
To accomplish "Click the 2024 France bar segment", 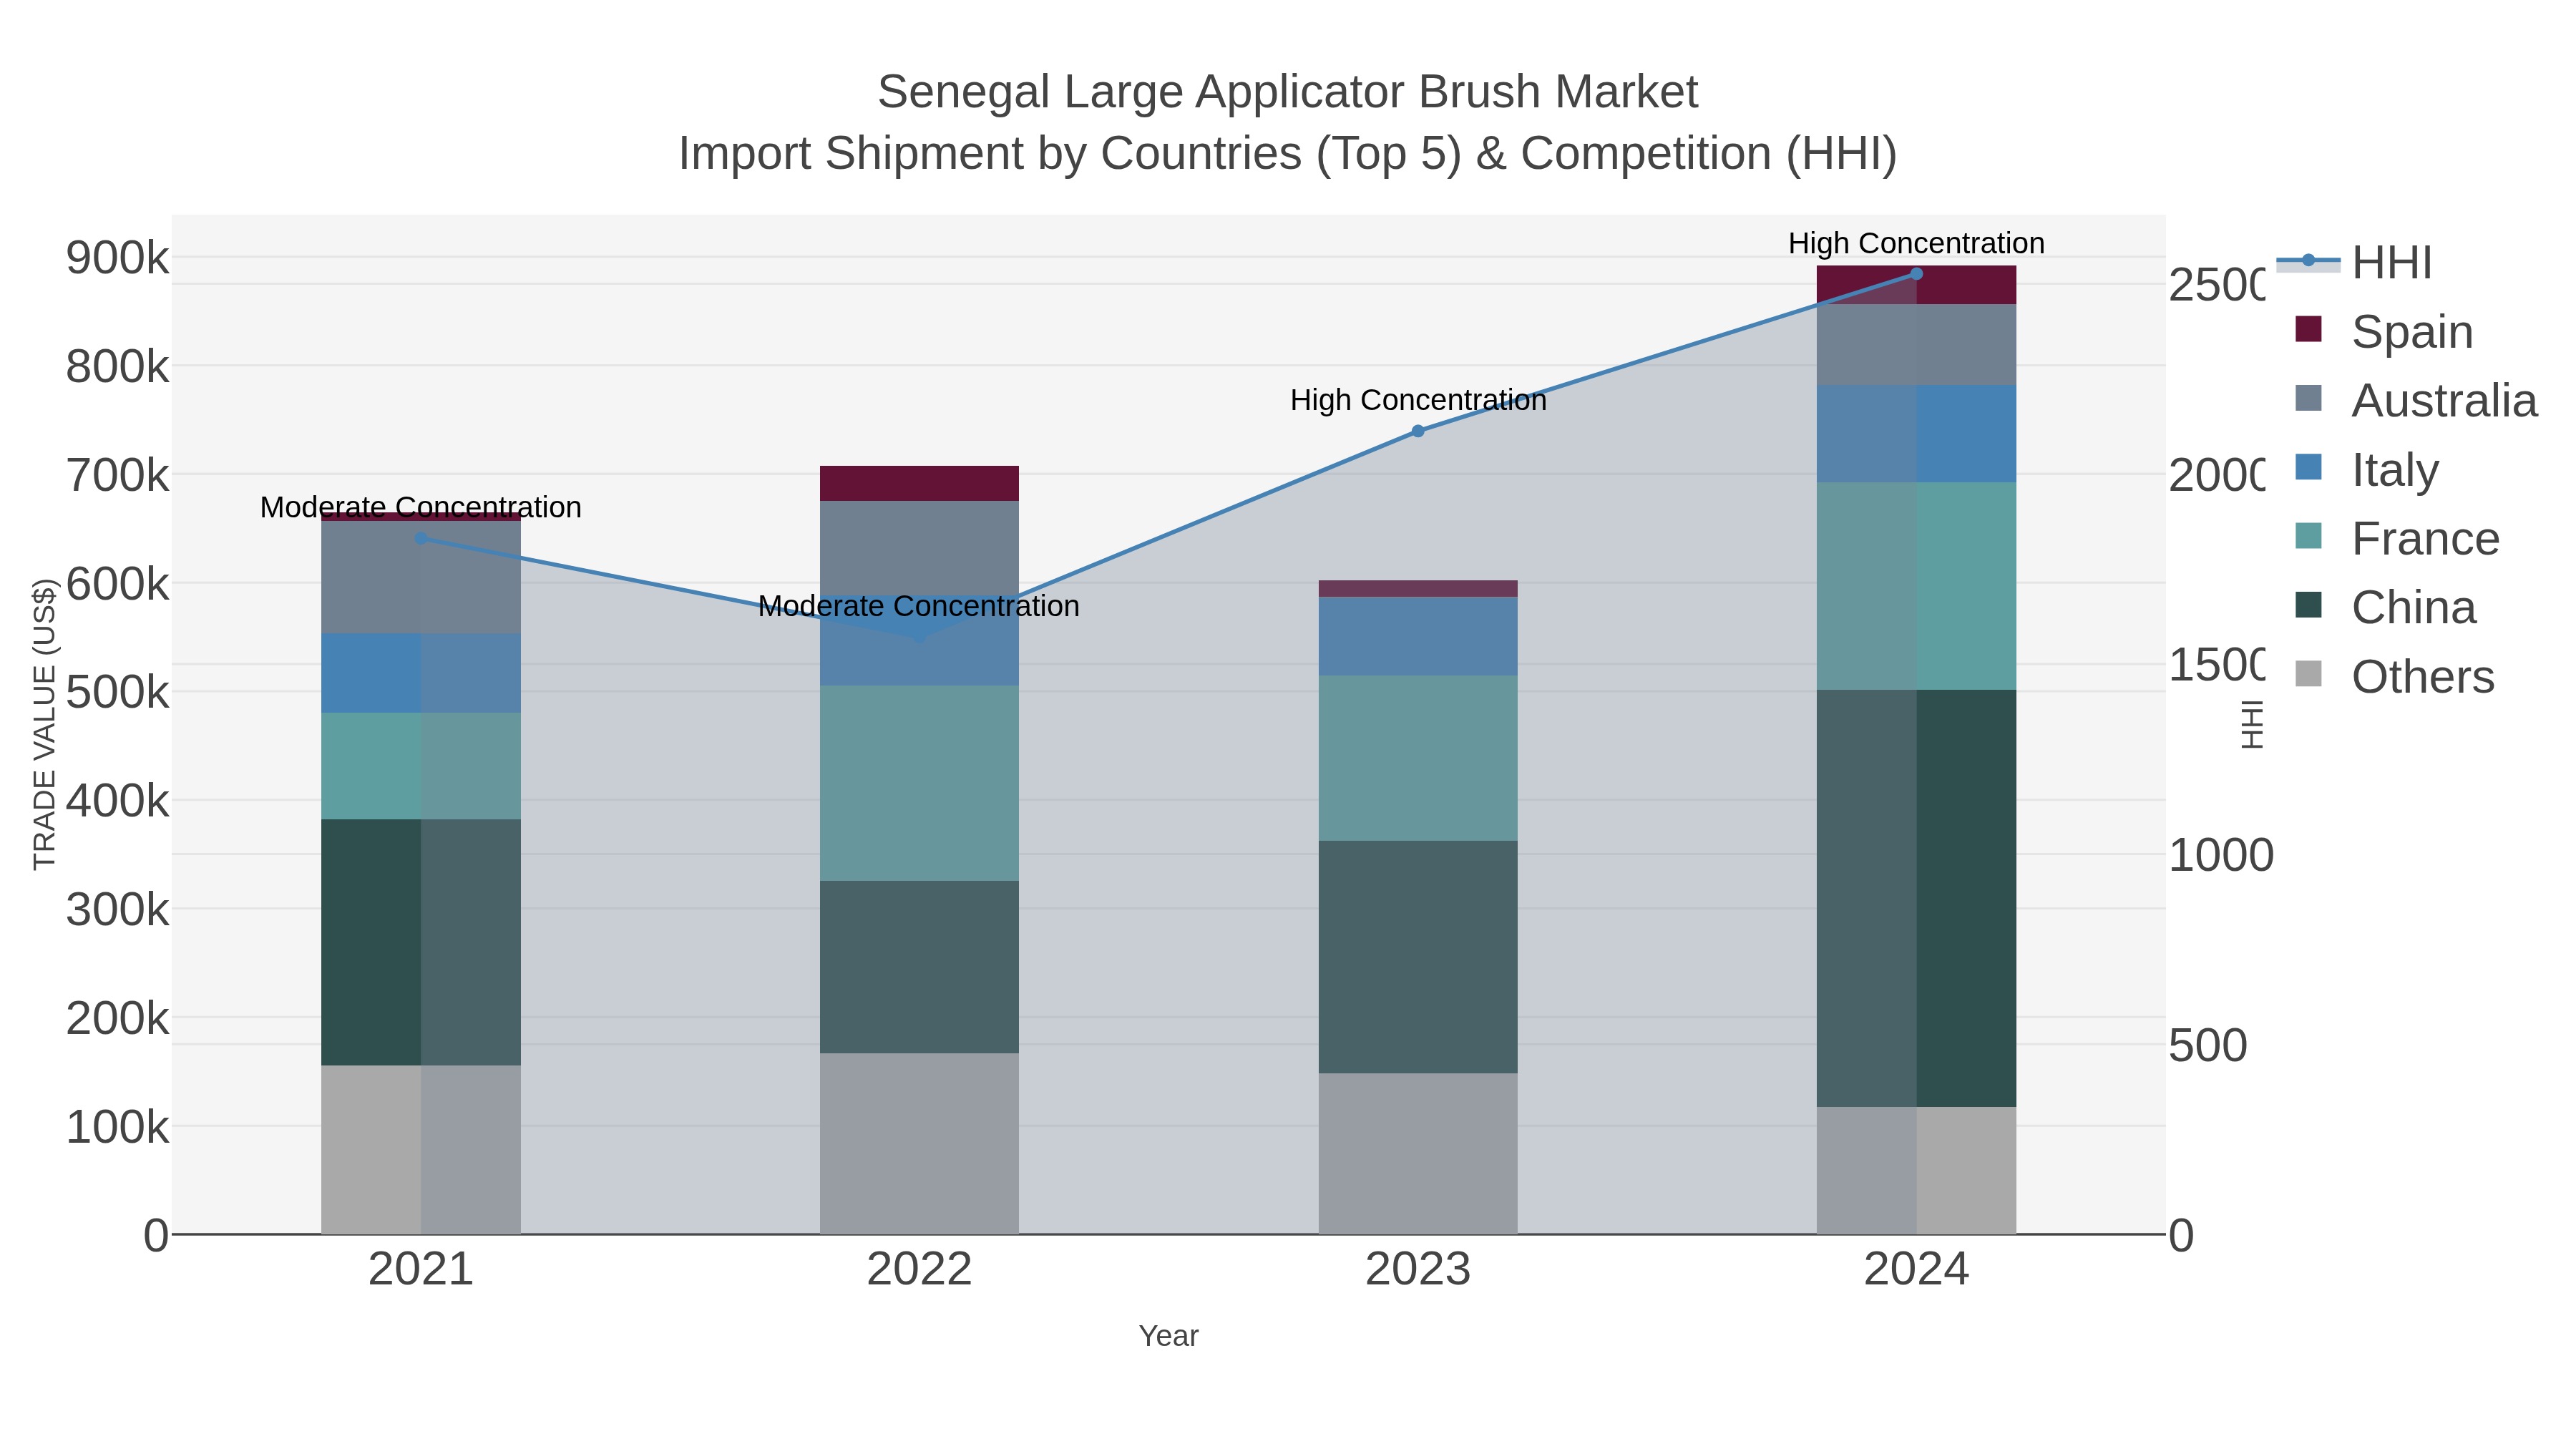I will coord(1916,586).
